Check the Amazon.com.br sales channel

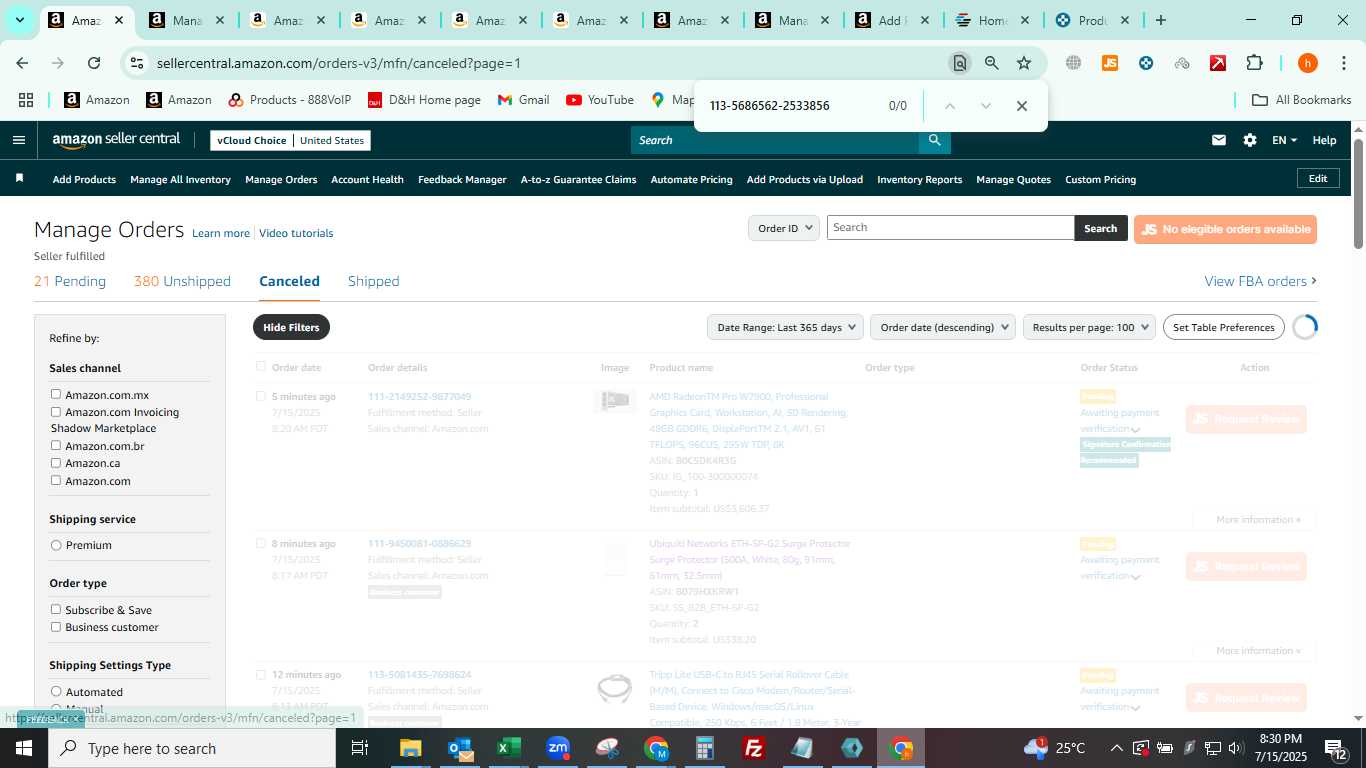point(56,445)
